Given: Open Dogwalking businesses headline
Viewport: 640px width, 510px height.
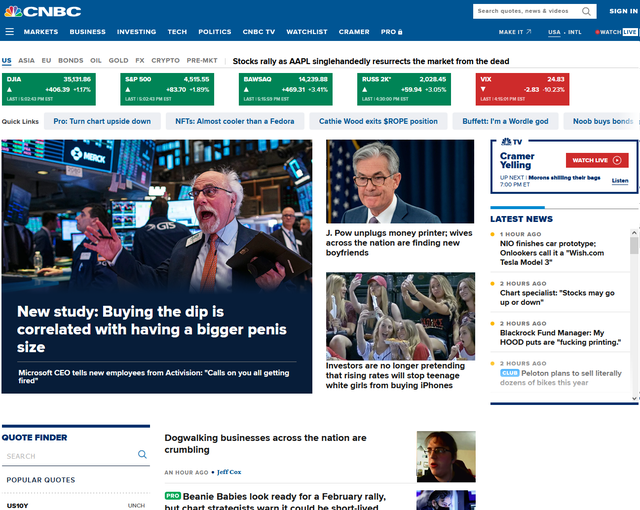Looking at the screenshot, I should tap(265, 443).
